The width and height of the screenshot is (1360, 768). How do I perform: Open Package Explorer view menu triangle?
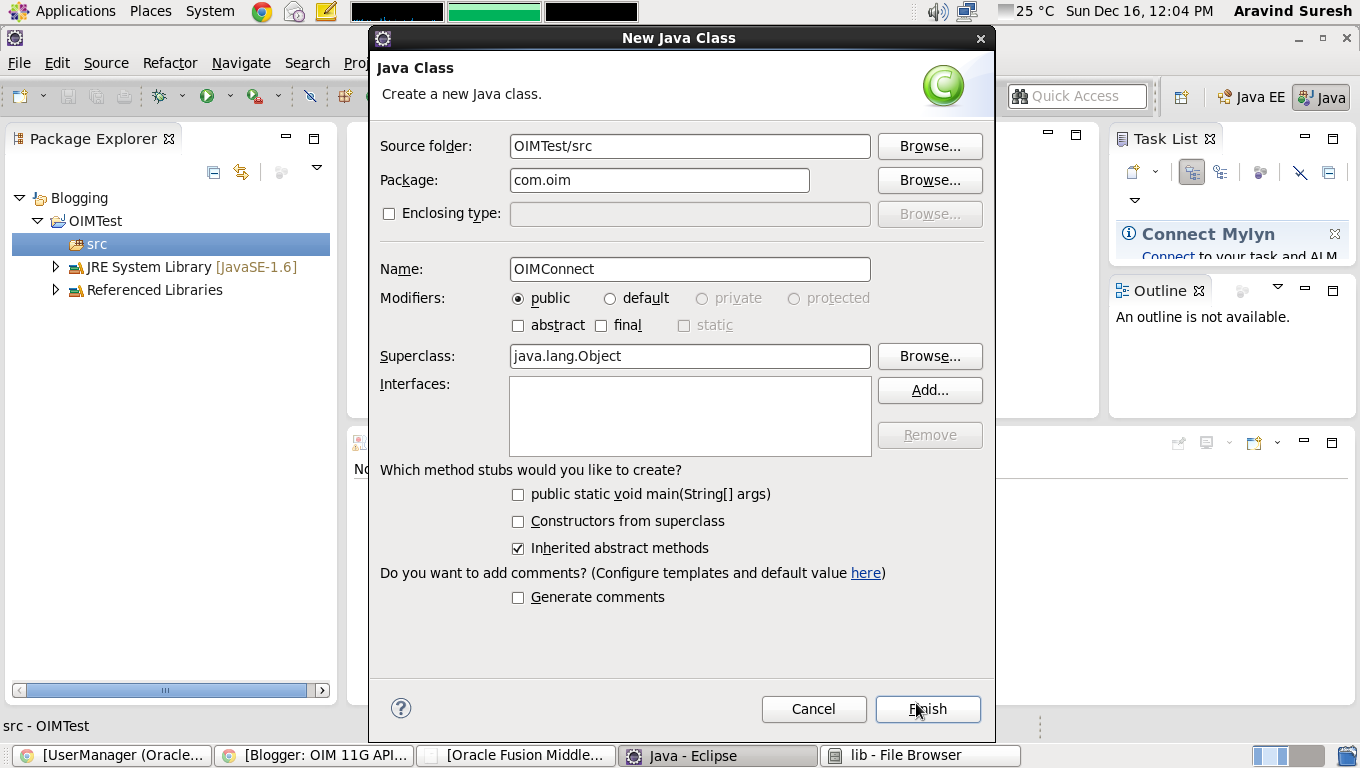(x=317, y=168)
